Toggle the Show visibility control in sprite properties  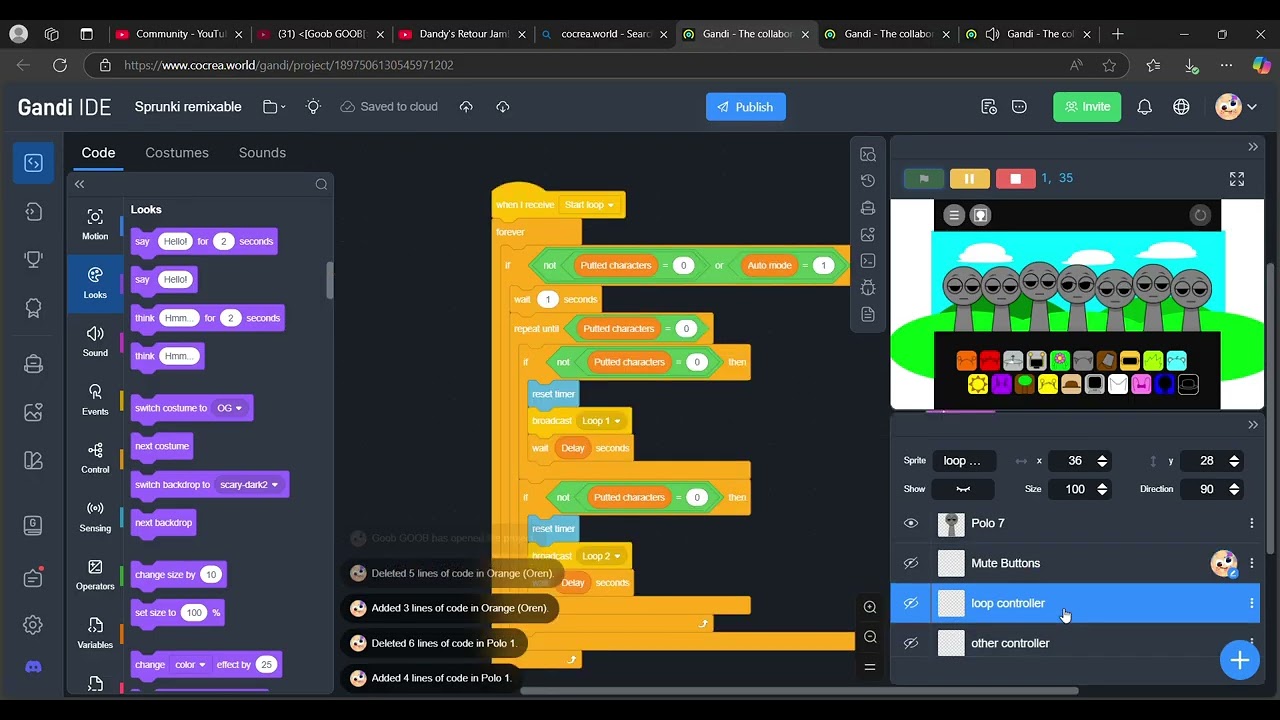(963, 489)
